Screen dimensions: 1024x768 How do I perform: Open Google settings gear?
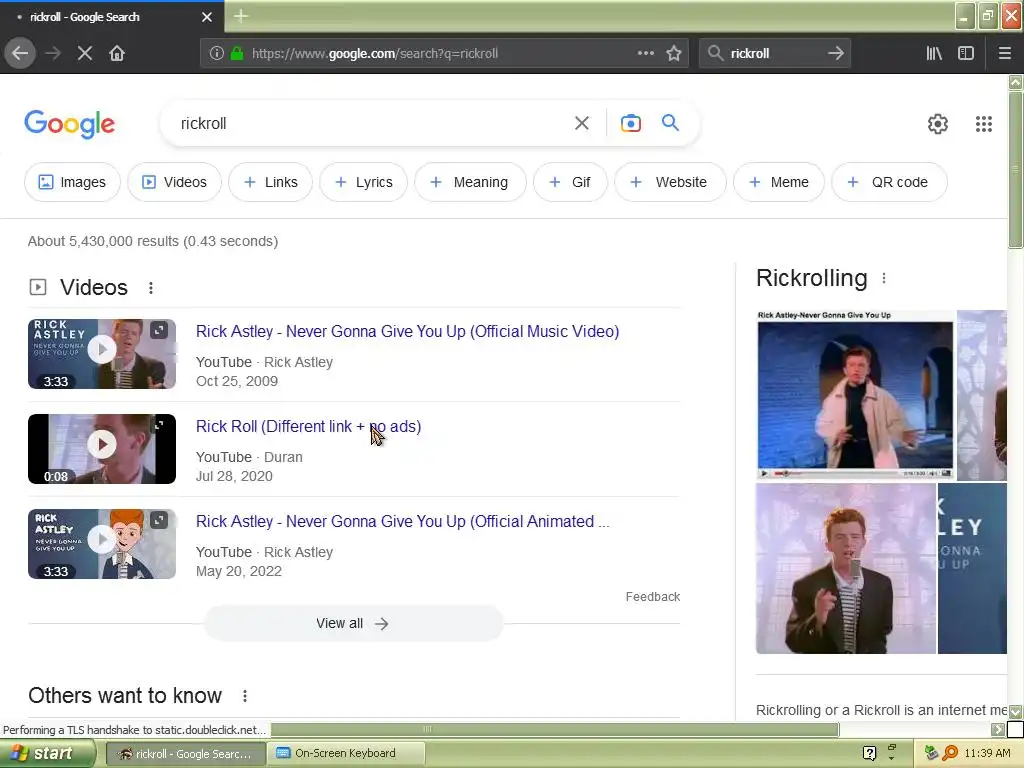click(938, 123)
